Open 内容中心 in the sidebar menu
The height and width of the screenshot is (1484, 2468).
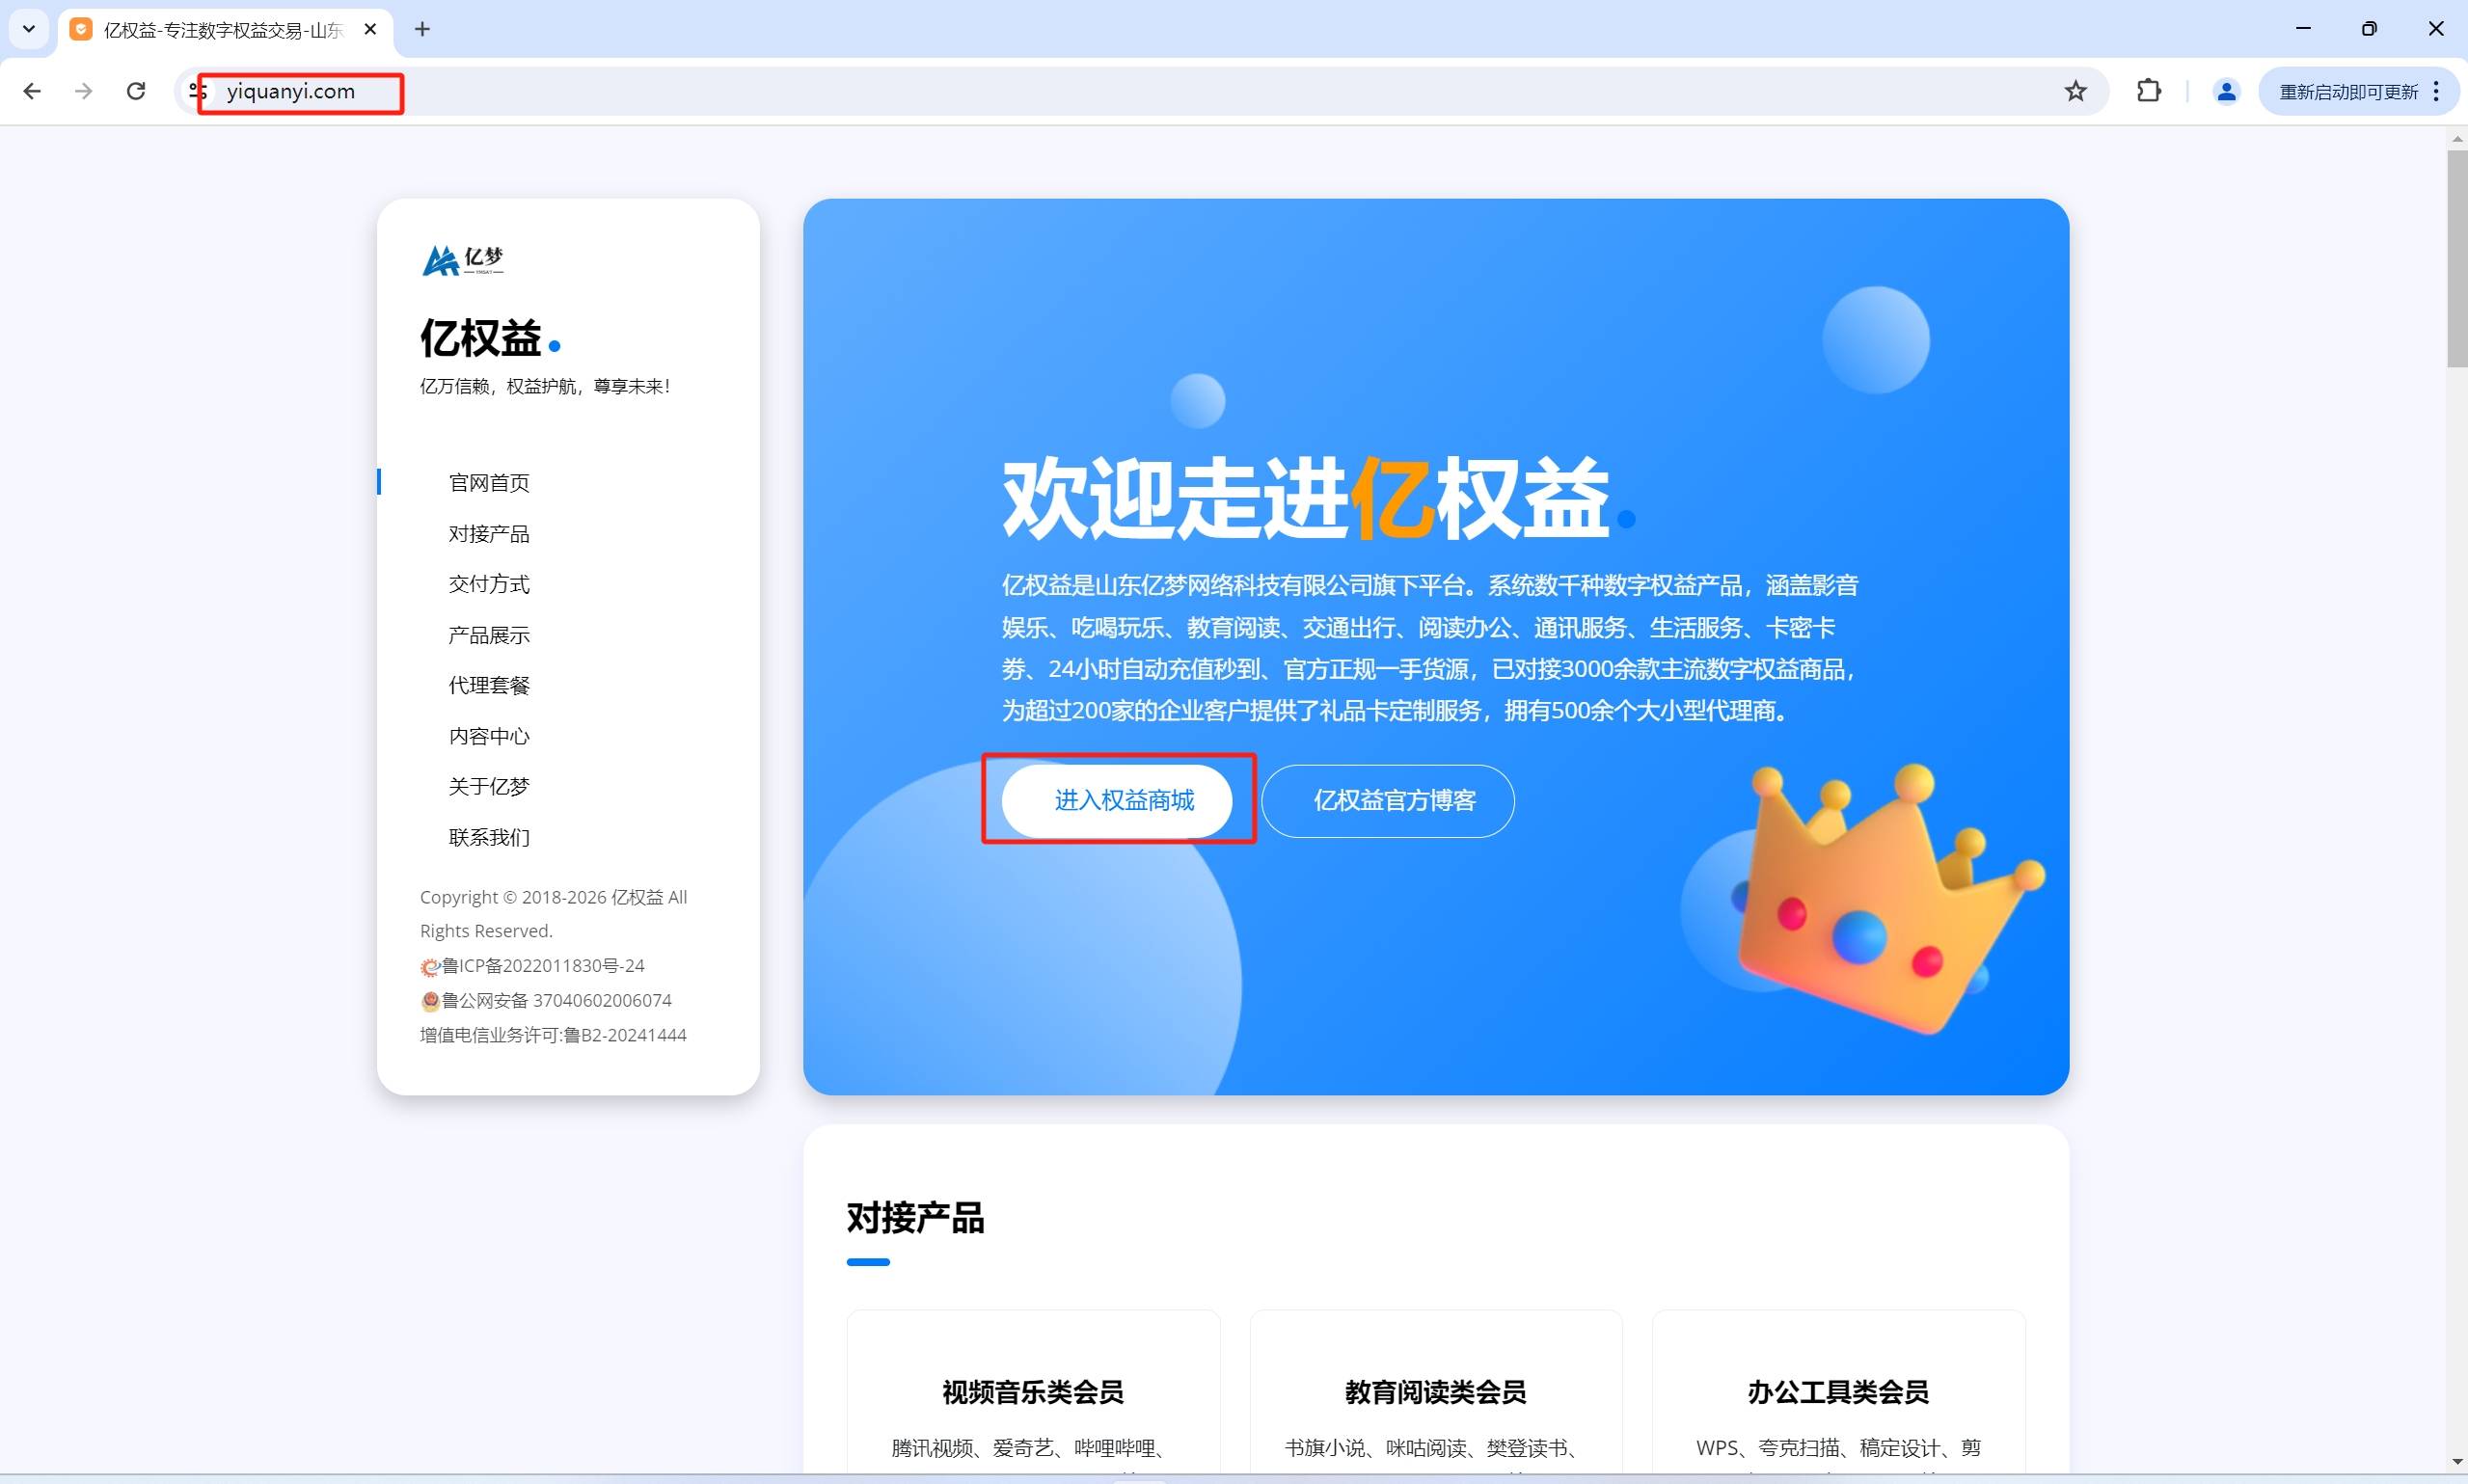pyautogui.click(x=489, y=736)
